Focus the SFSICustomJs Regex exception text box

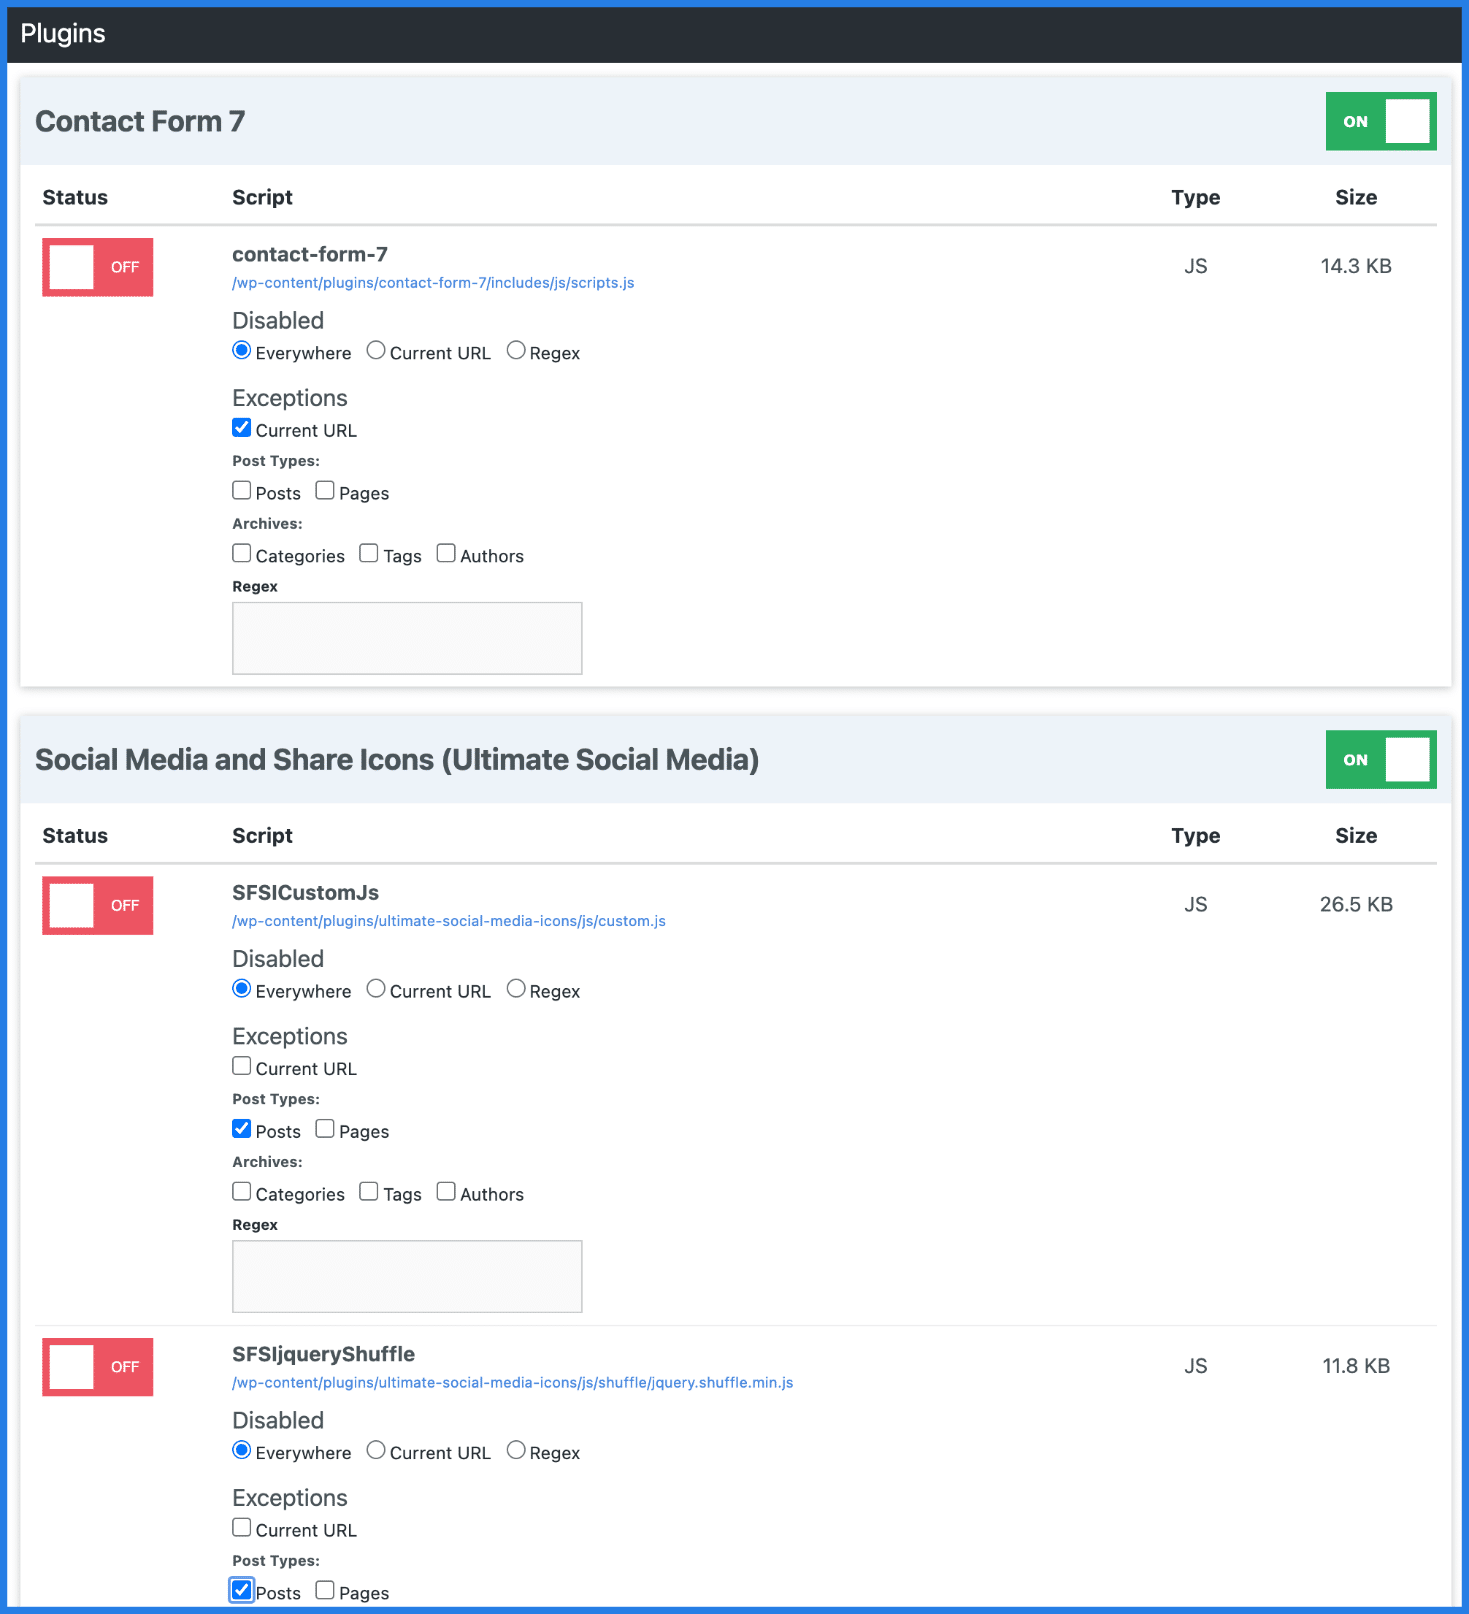[407, 1276]
